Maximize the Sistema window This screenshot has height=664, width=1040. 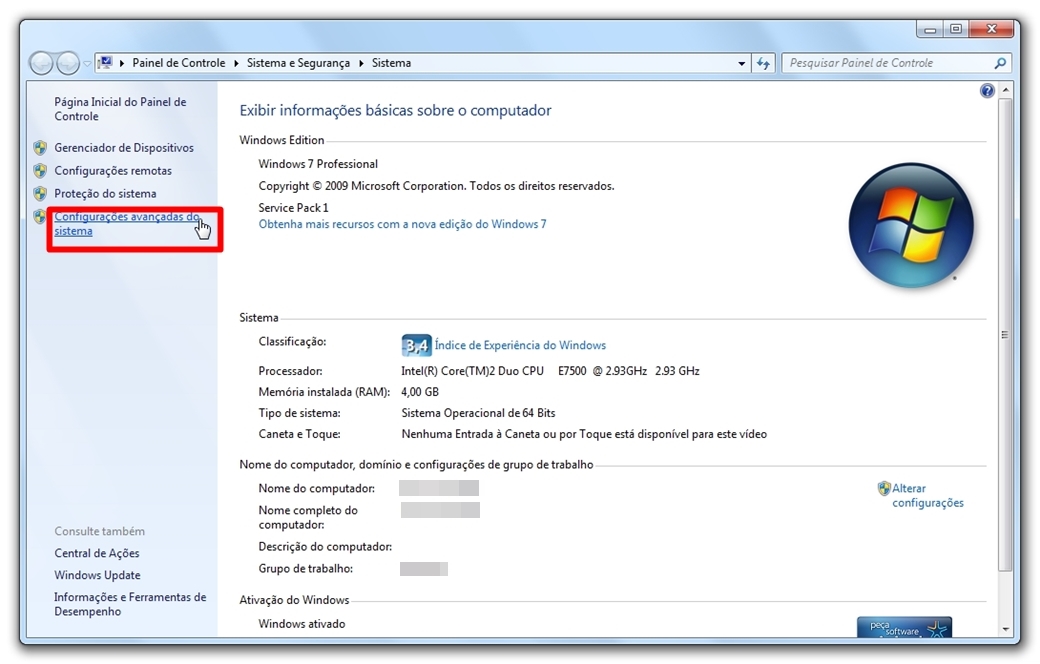coord(956,29)
